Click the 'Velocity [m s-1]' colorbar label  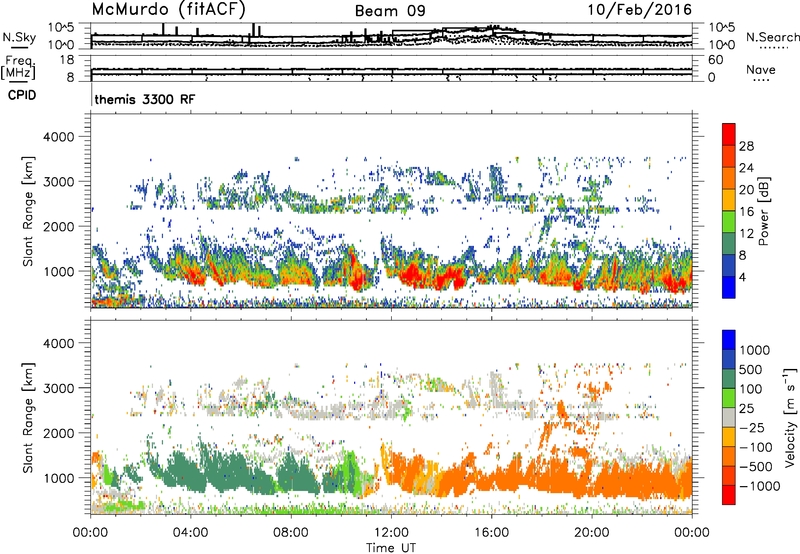coord(790,417)
